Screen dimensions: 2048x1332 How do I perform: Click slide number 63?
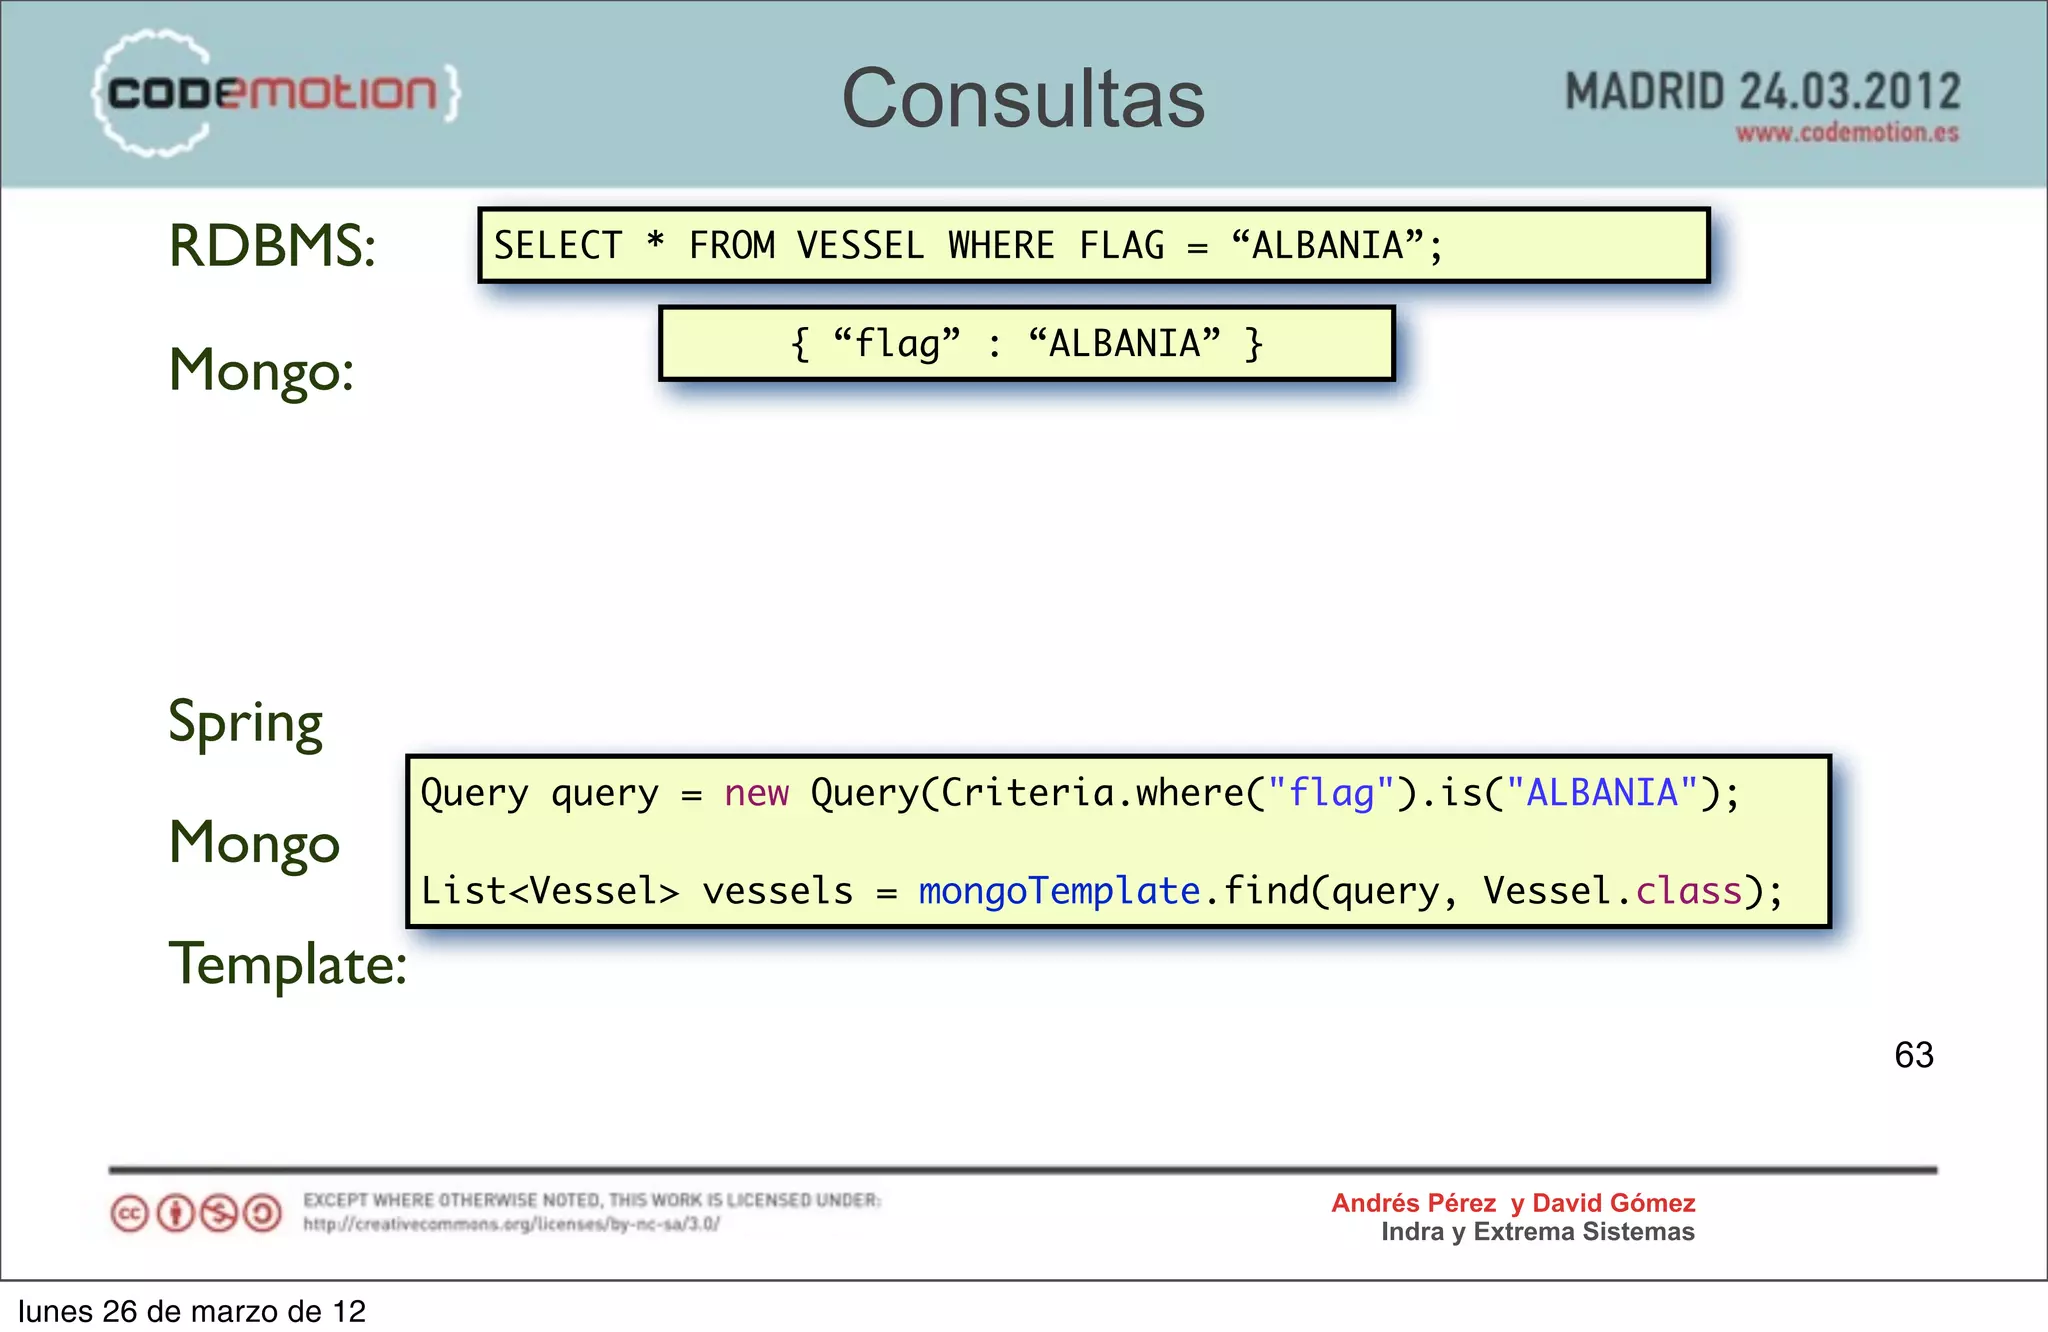pyautogui.click(x=1914, y=1055)
